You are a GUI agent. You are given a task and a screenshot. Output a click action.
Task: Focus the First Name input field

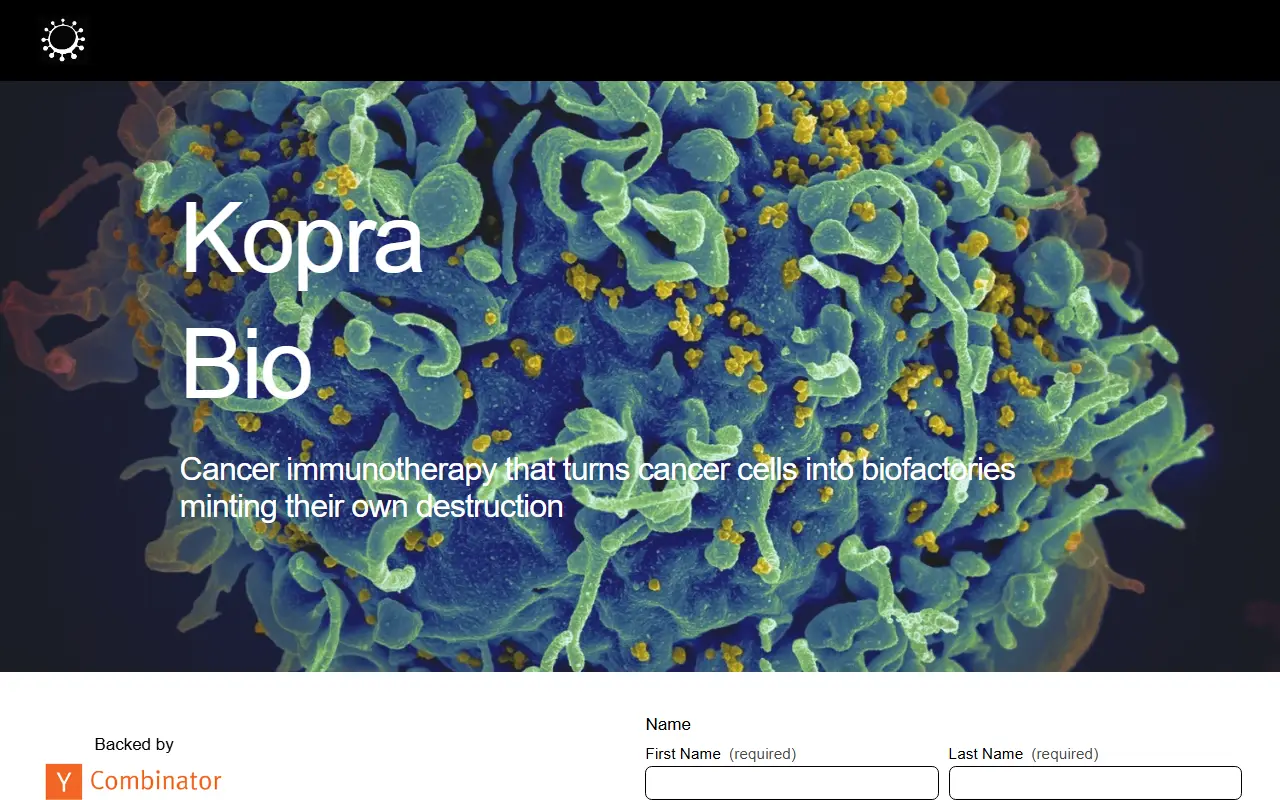pos(792,783)
